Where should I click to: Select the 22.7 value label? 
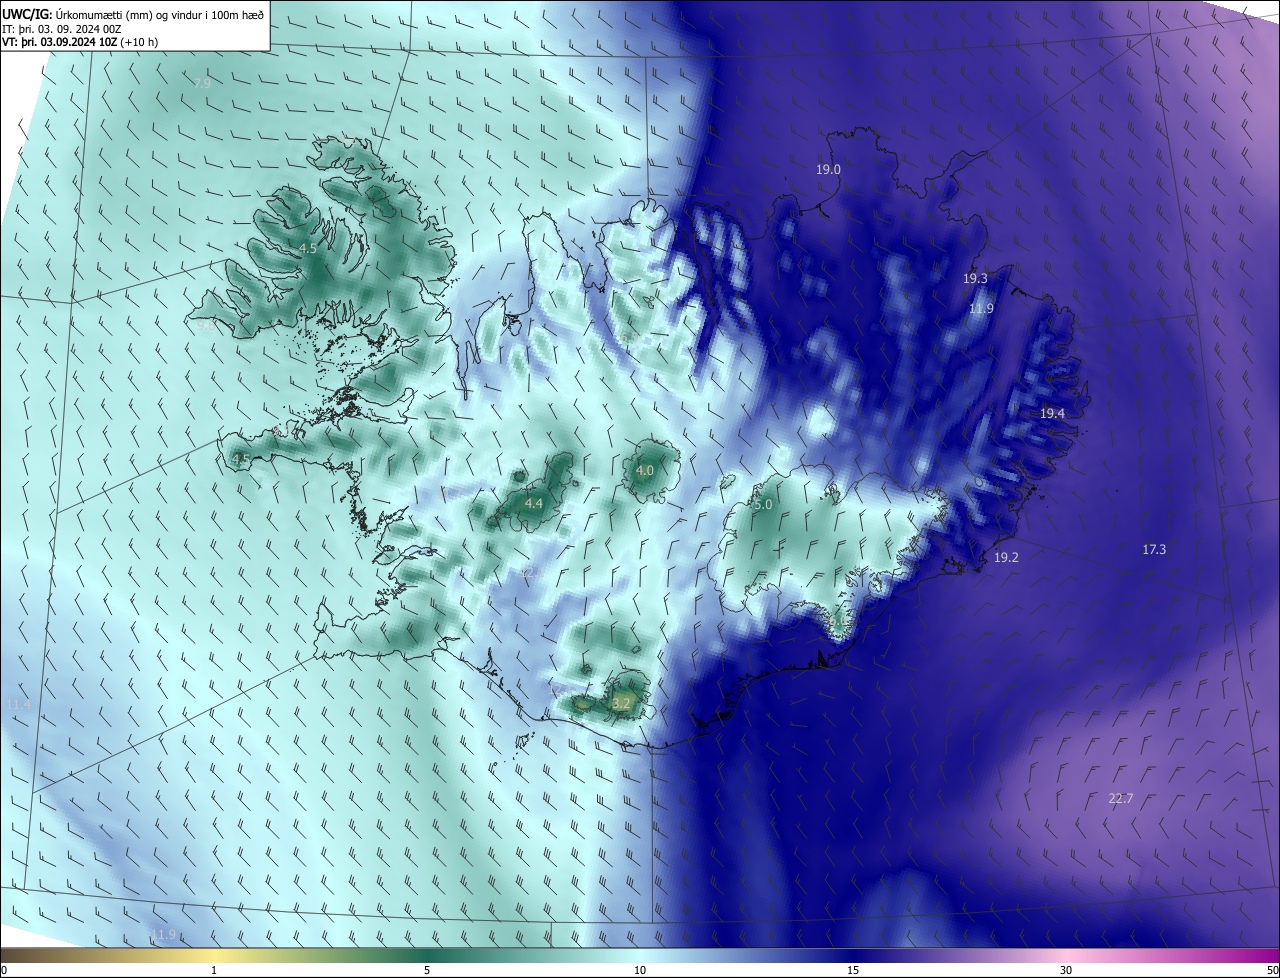(1121, 799)
